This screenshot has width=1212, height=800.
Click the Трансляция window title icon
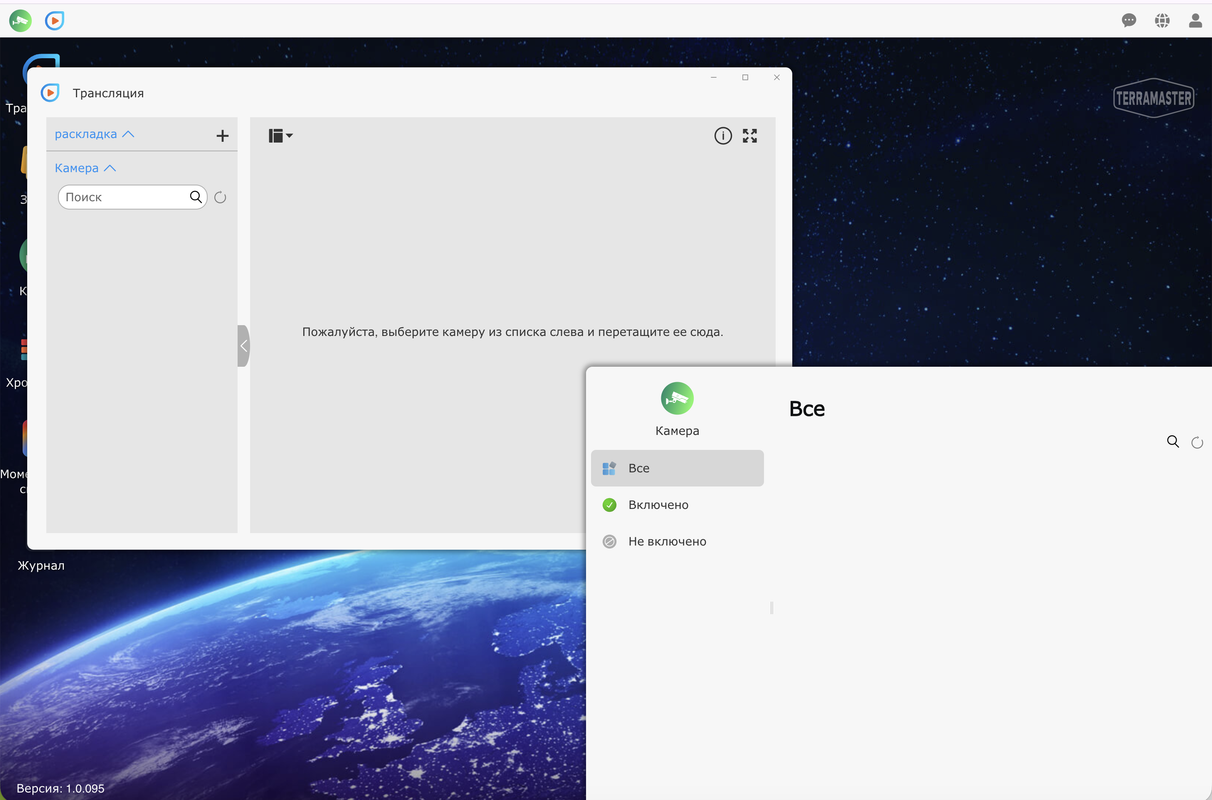(x=50, y=93)
